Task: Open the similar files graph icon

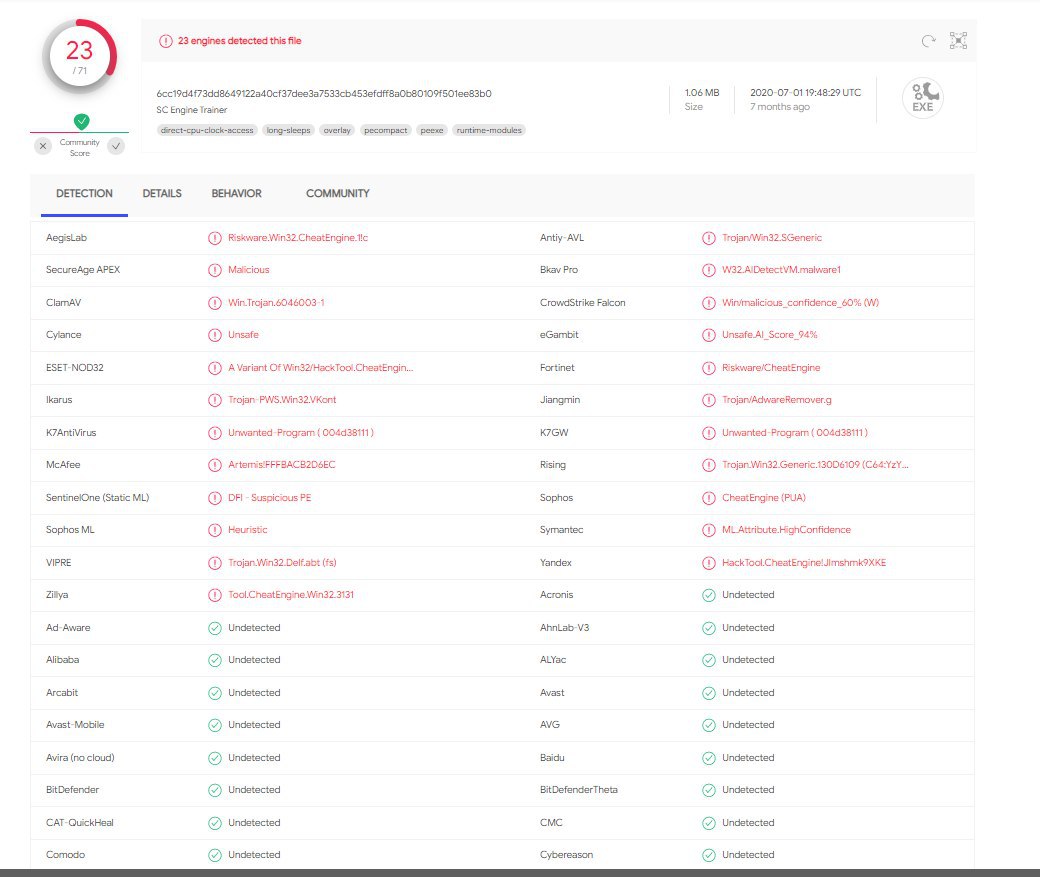Action: [x=958, y=40]
